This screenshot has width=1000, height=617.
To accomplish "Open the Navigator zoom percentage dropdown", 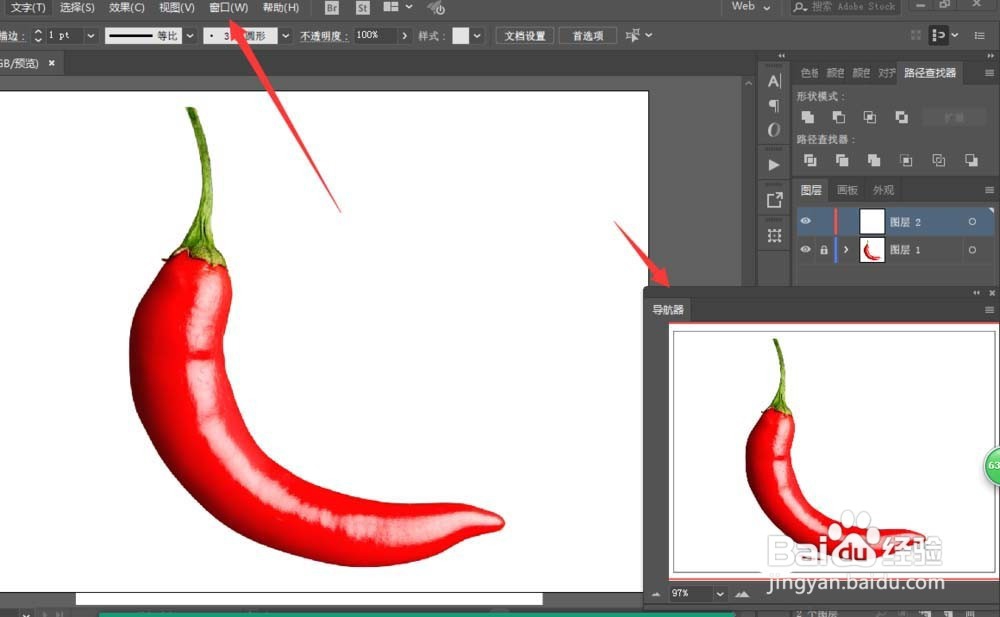I will click(x=720, y=594).
